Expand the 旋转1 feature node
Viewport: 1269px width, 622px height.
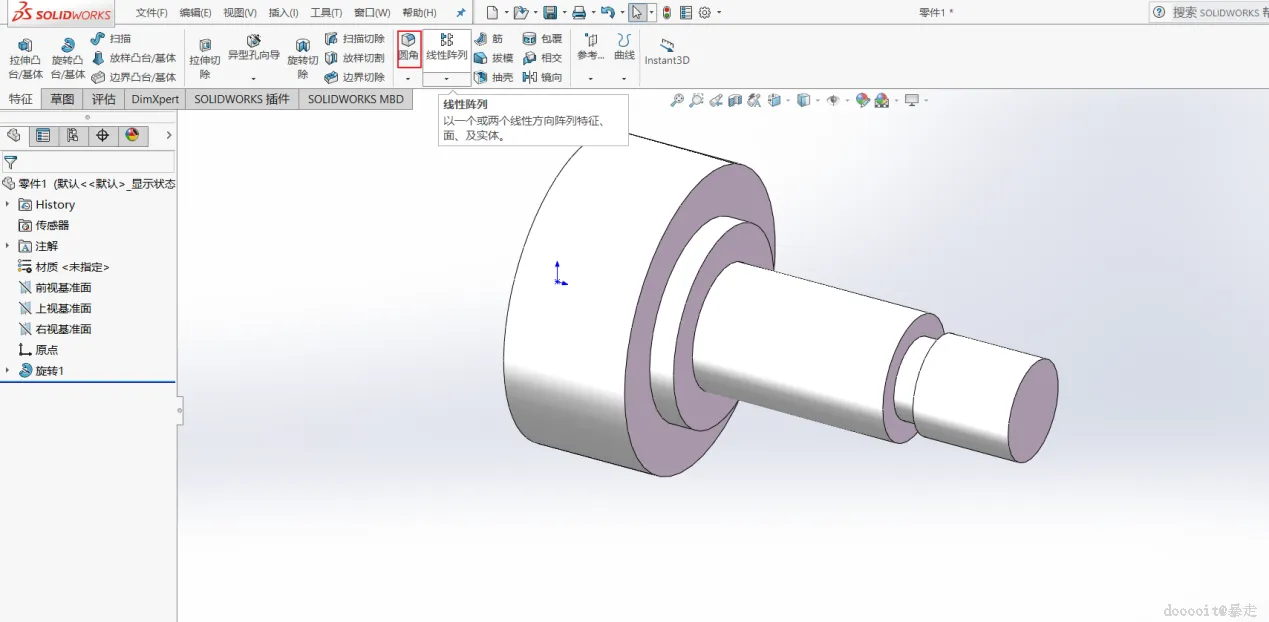point(8,371)
